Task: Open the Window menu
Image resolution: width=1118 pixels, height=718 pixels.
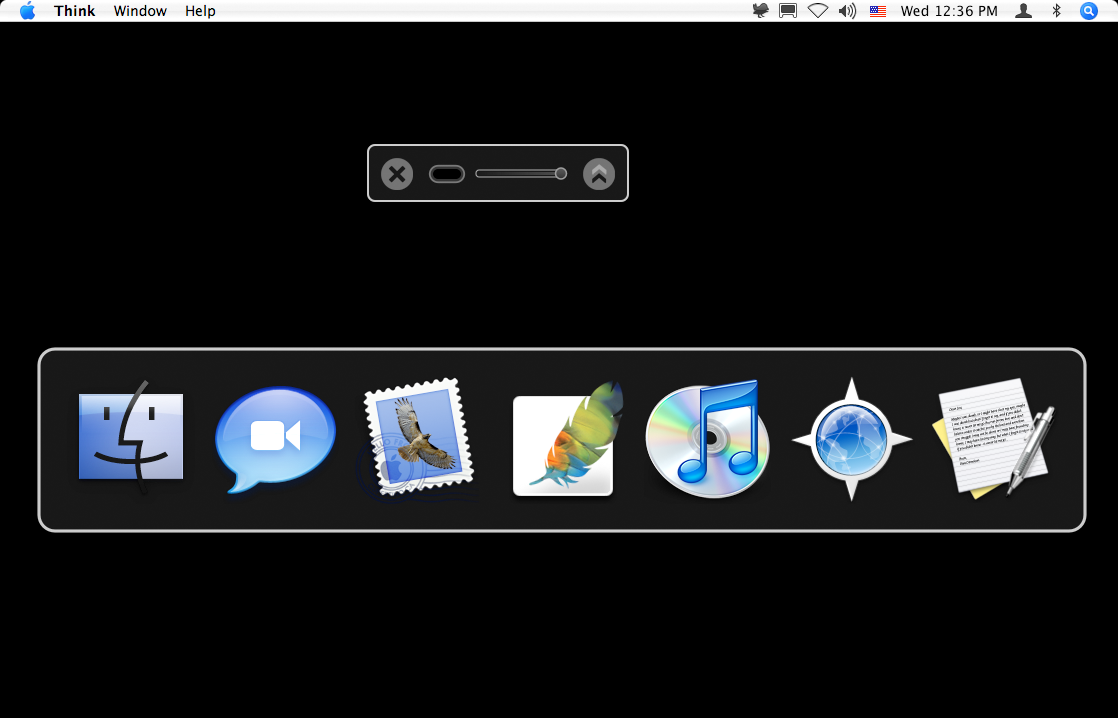Action: (x=140, y=11)
